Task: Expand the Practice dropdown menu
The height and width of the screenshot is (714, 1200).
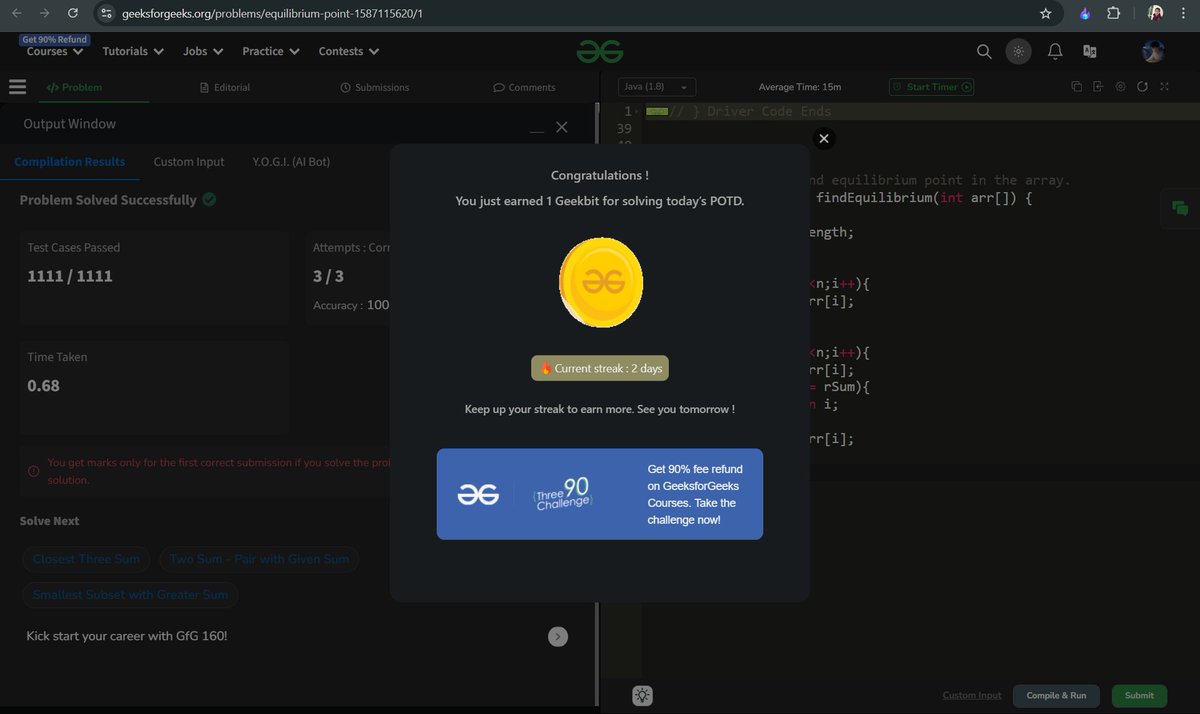Action: coord(270,51)
